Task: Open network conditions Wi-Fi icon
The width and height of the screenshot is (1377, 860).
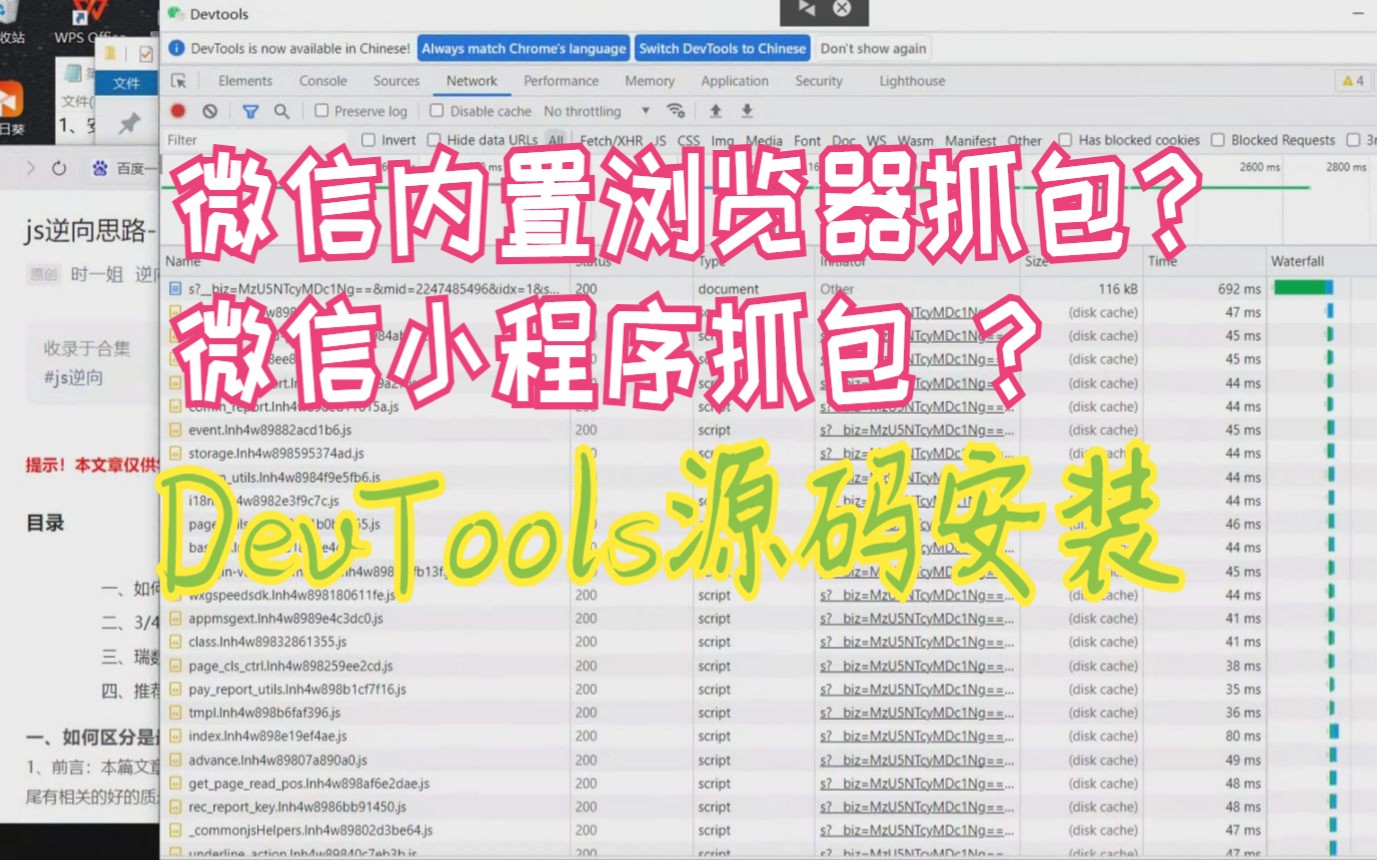Action: coord(676,111)
